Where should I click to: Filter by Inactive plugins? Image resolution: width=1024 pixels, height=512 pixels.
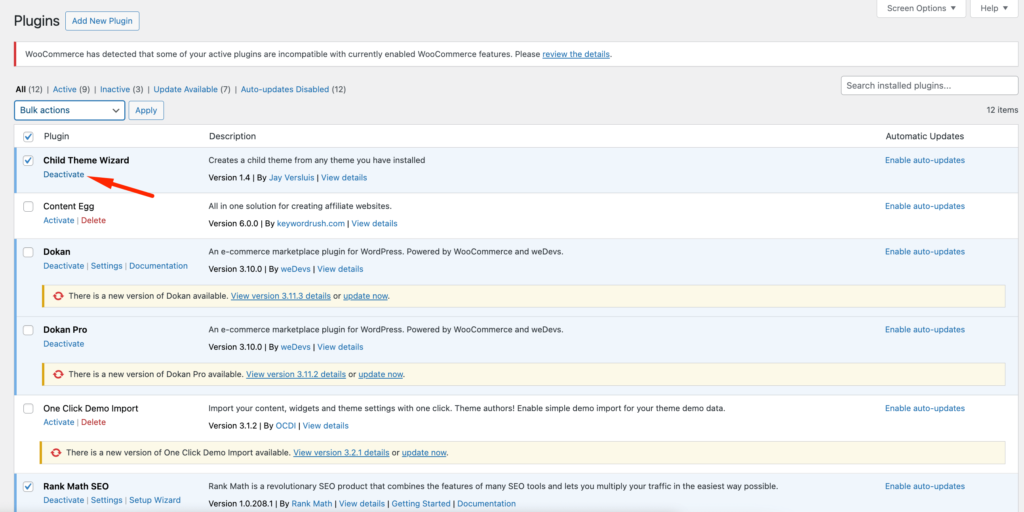(114, 89)
